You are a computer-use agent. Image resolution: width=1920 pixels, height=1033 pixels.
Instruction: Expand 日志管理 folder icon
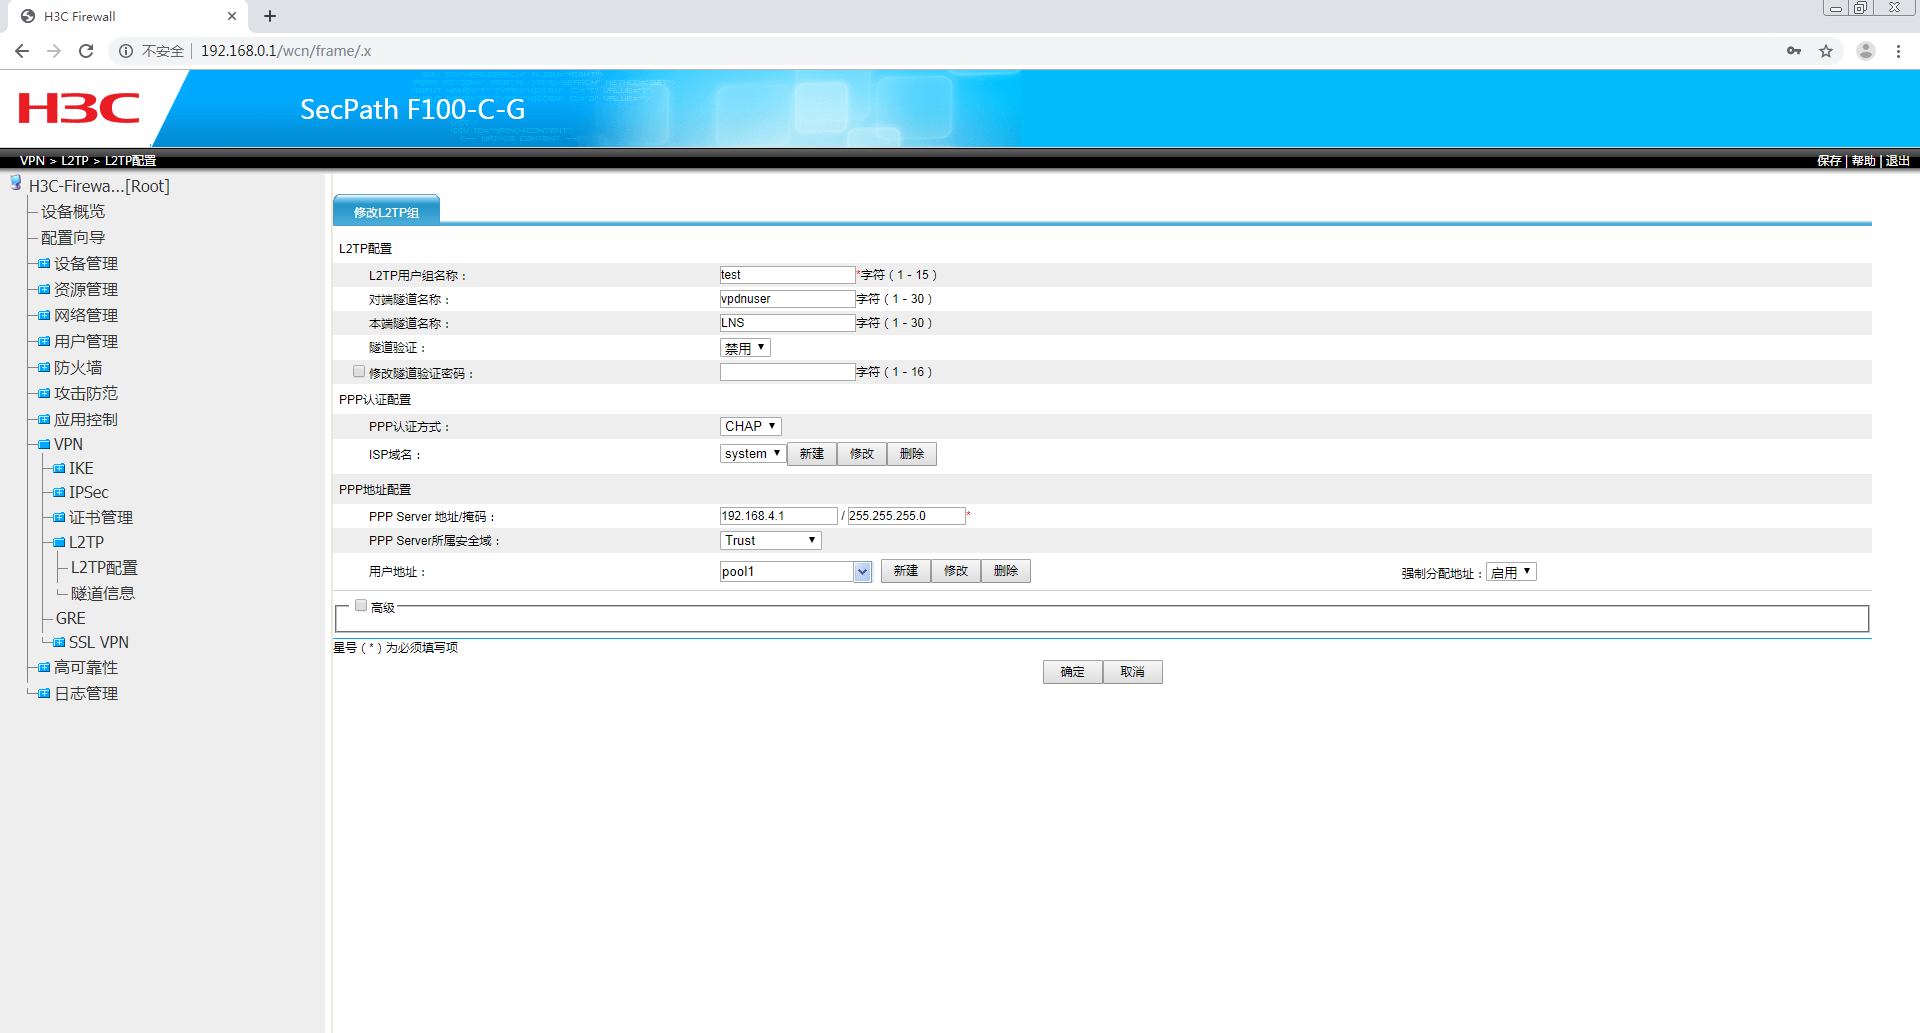tap(44, 694)
